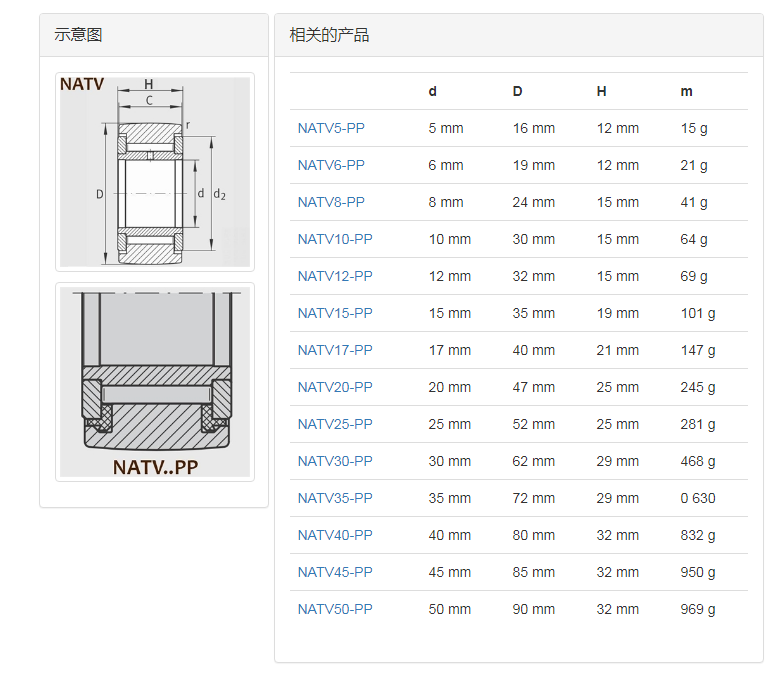Open the NATV5-PP product link
The image size is (771, 673).
tap(330, 128)
